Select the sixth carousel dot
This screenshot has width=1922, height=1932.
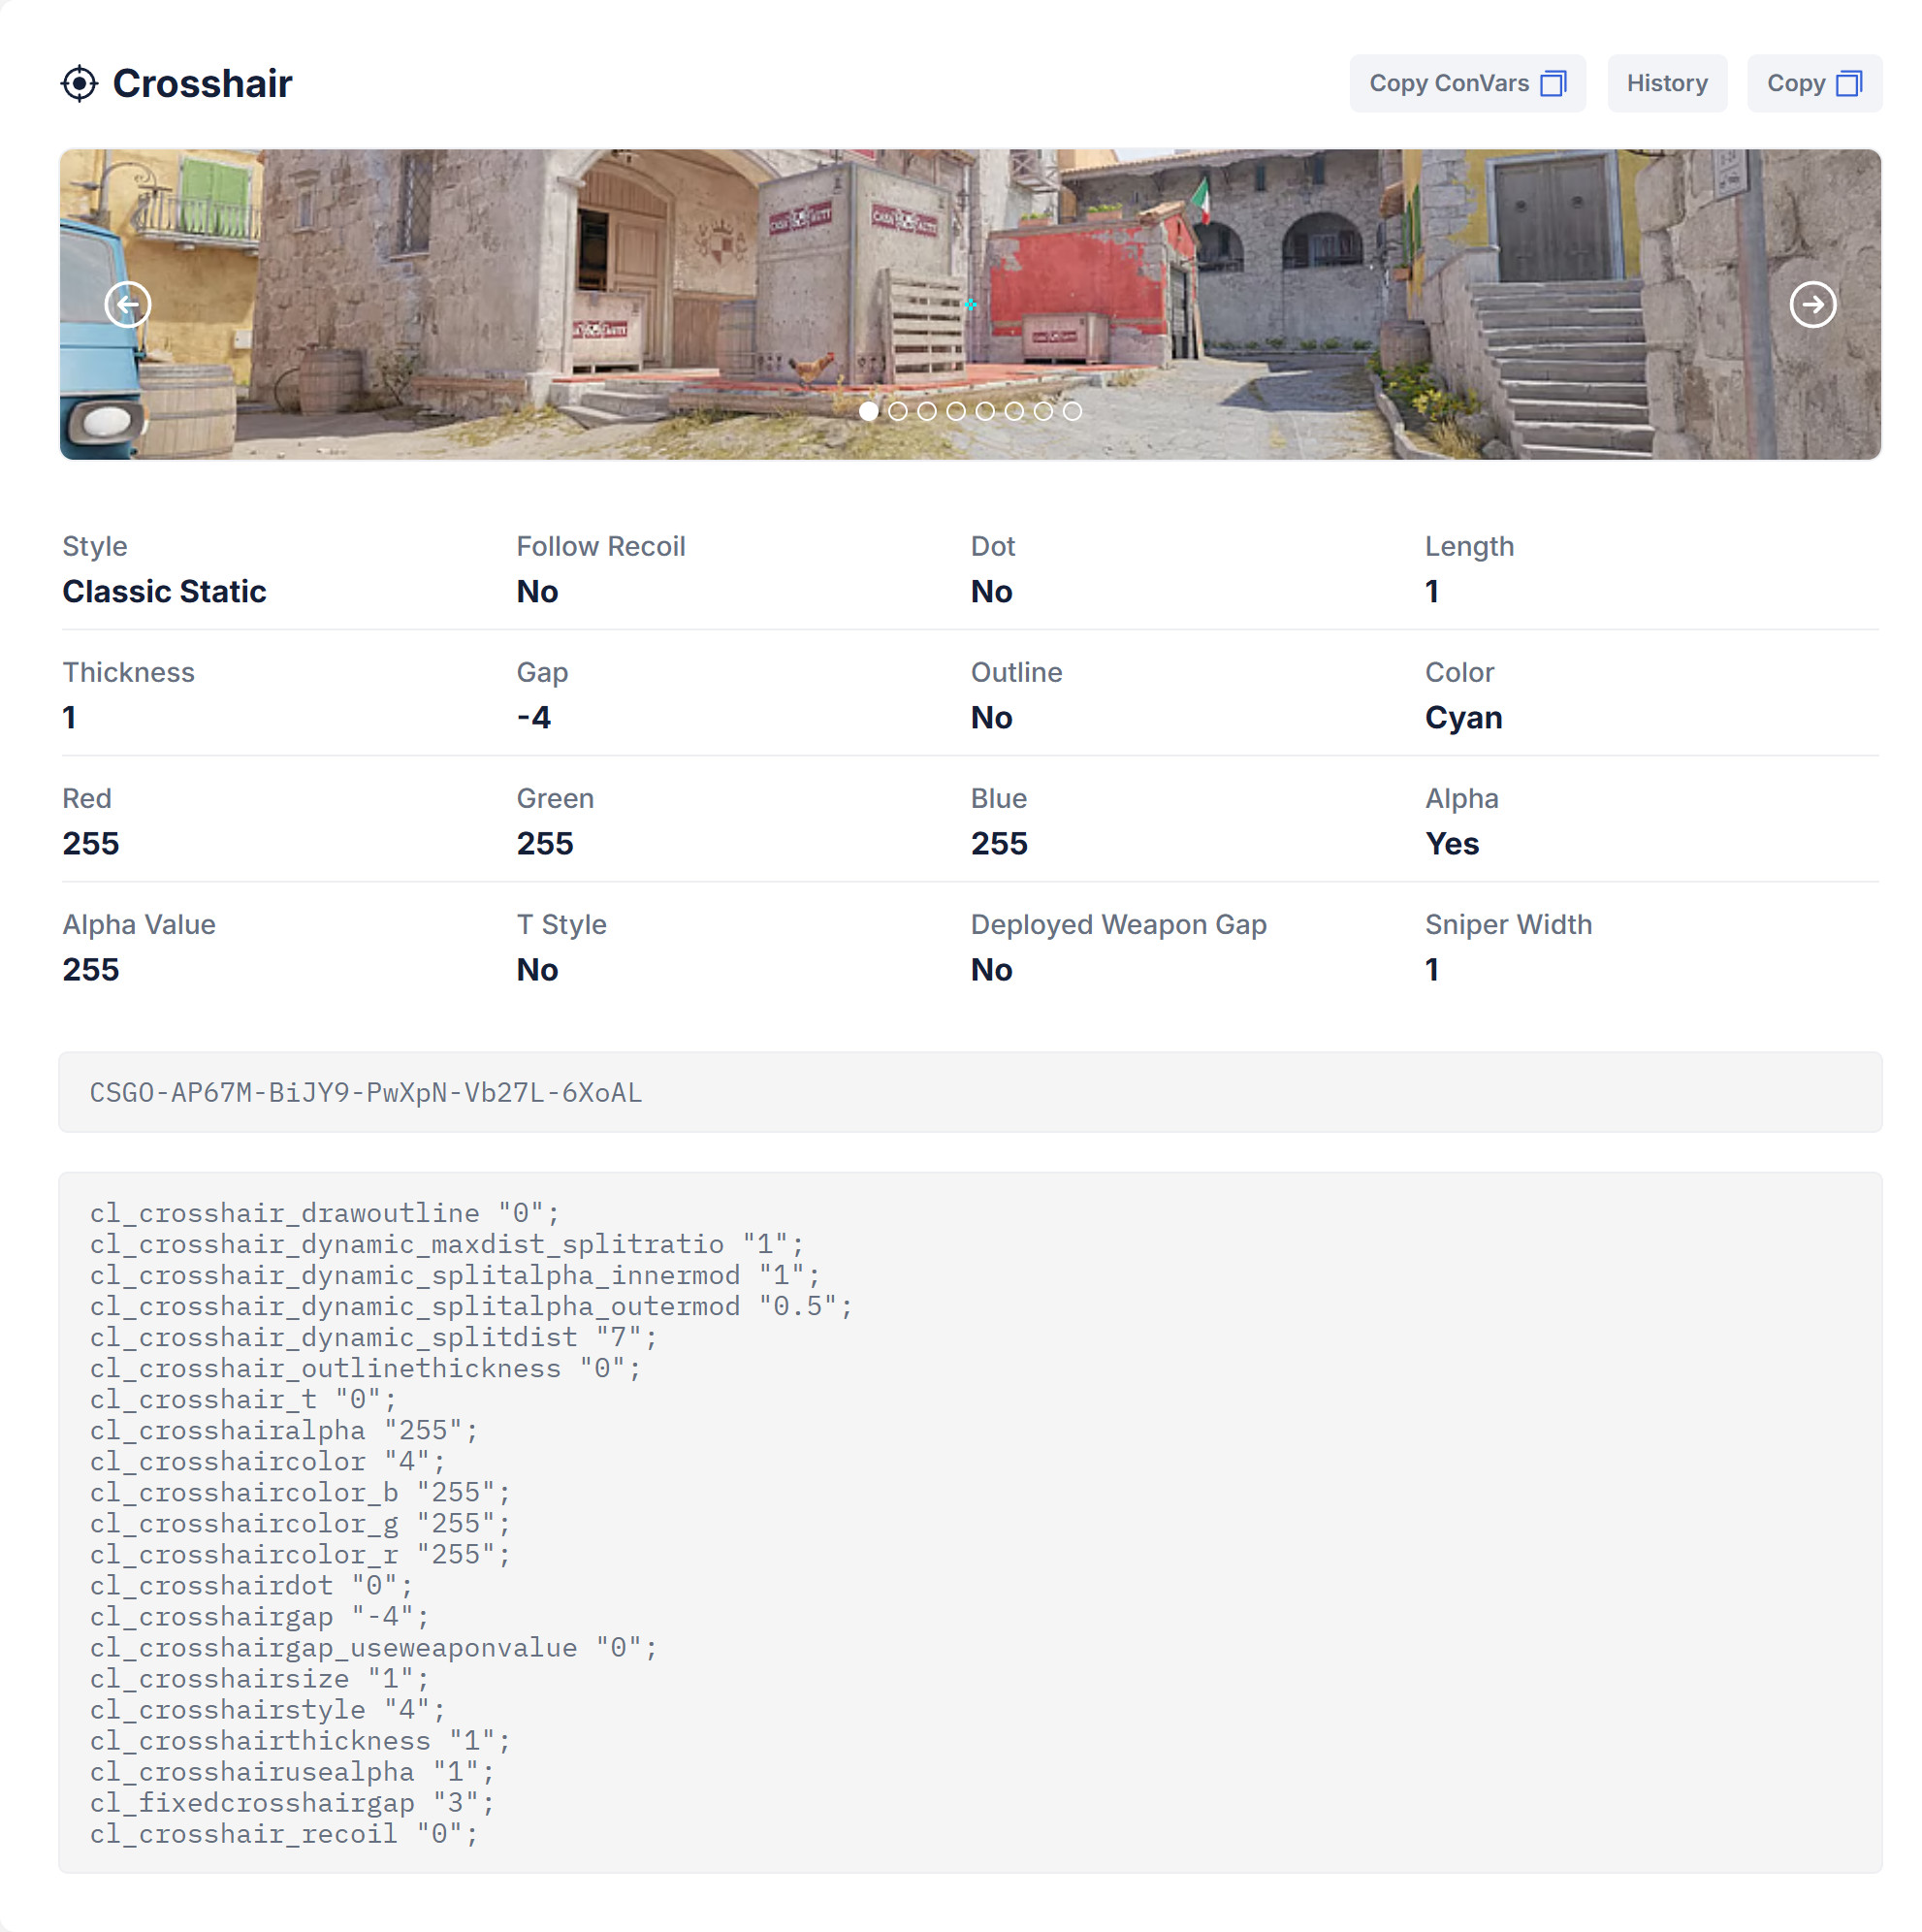(1013, 411)
